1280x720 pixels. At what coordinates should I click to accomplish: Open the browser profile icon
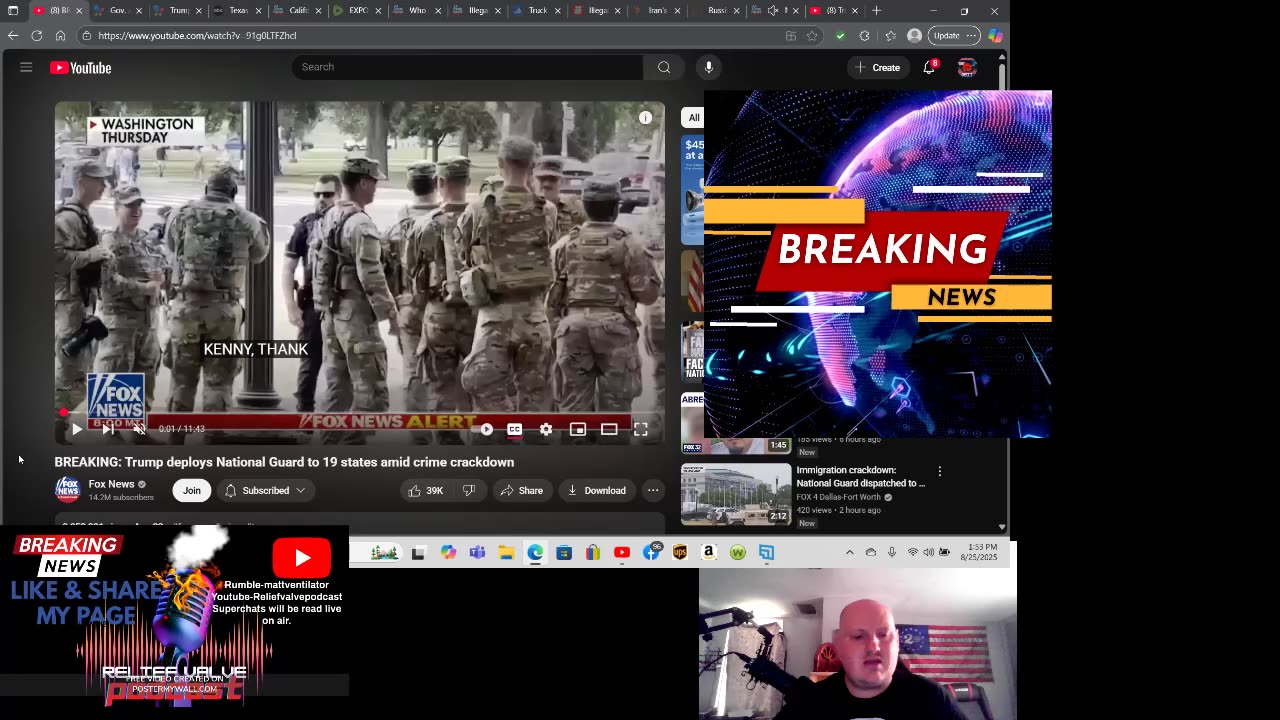point(914,35)
